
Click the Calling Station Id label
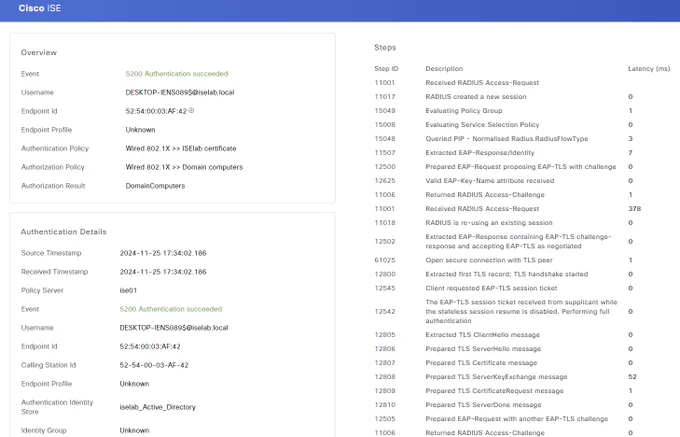tap(48, 365)
